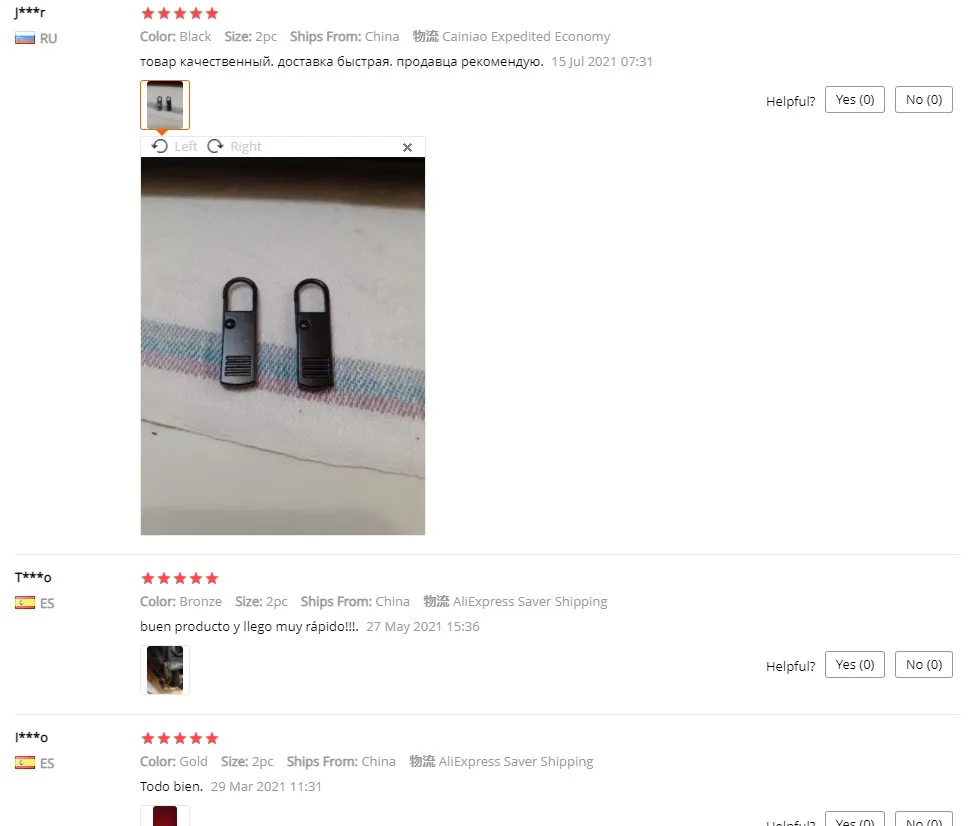
Task: Mark the J***r review not helpful
Action: point(924,99)
